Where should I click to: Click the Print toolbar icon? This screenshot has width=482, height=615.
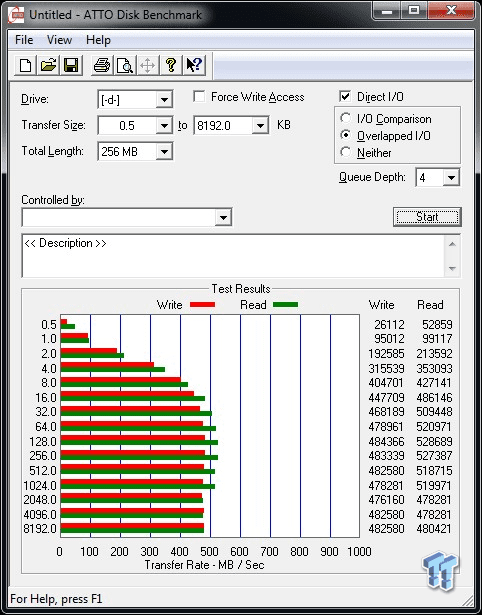102,66
